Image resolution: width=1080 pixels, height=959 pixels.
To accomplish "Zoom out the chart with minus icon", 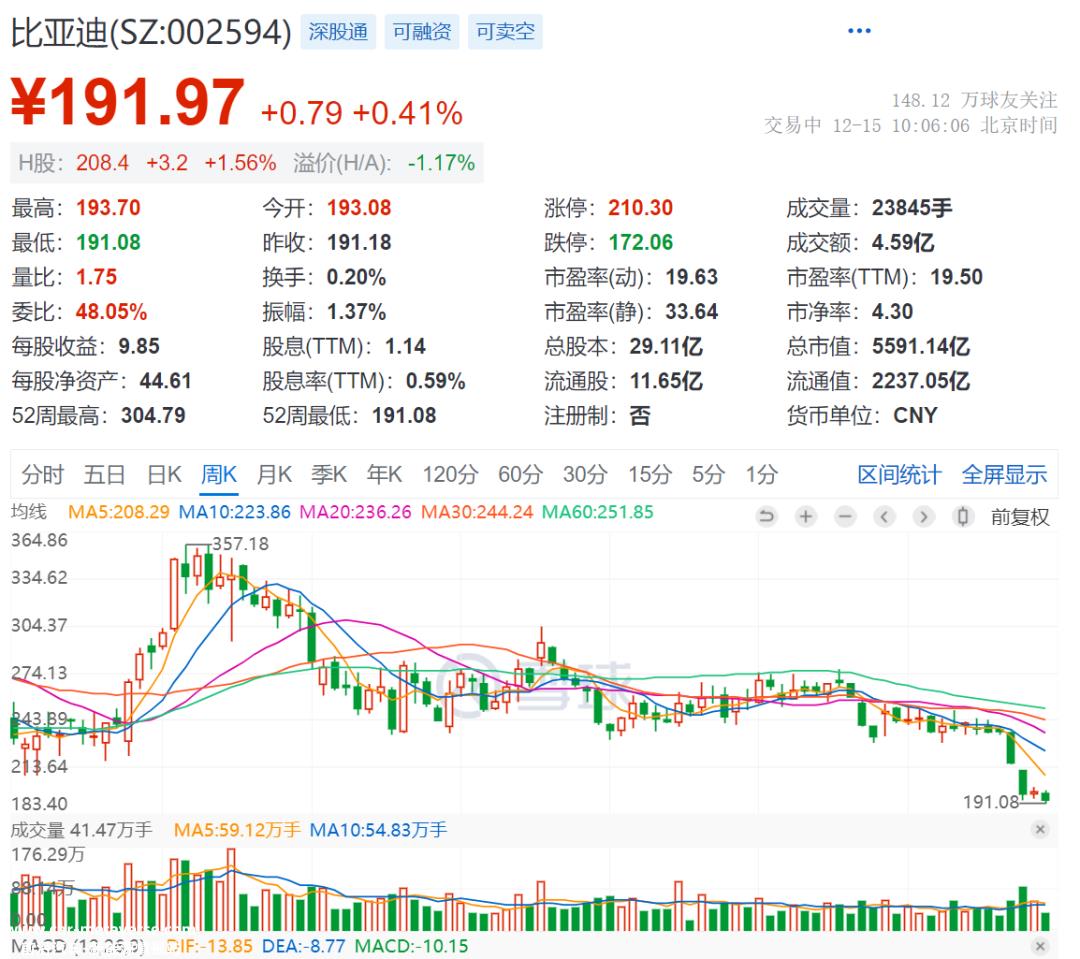I will [845, 516].
